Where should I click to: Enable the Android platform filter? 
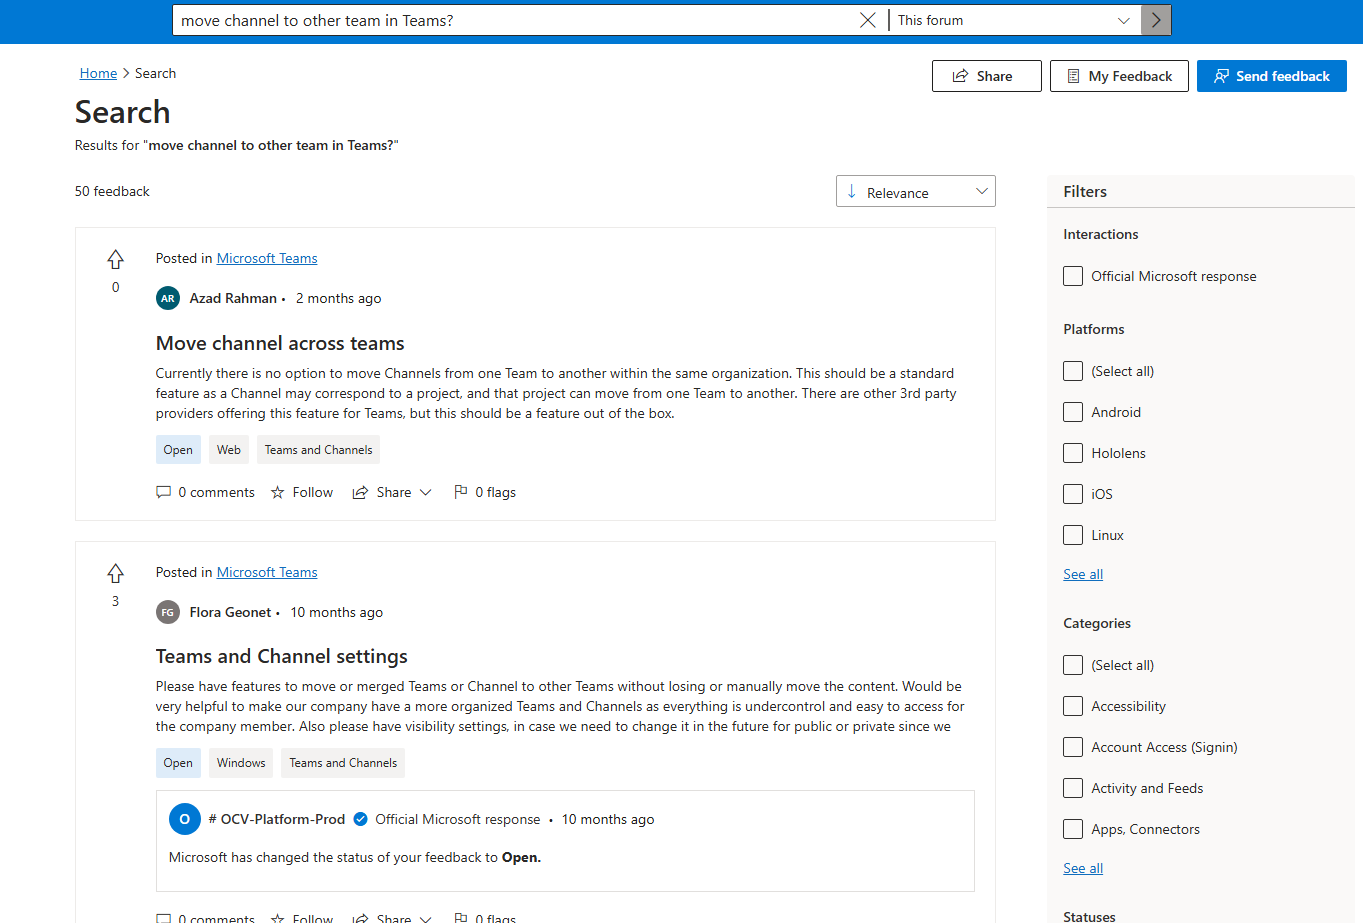point(1073,412)
